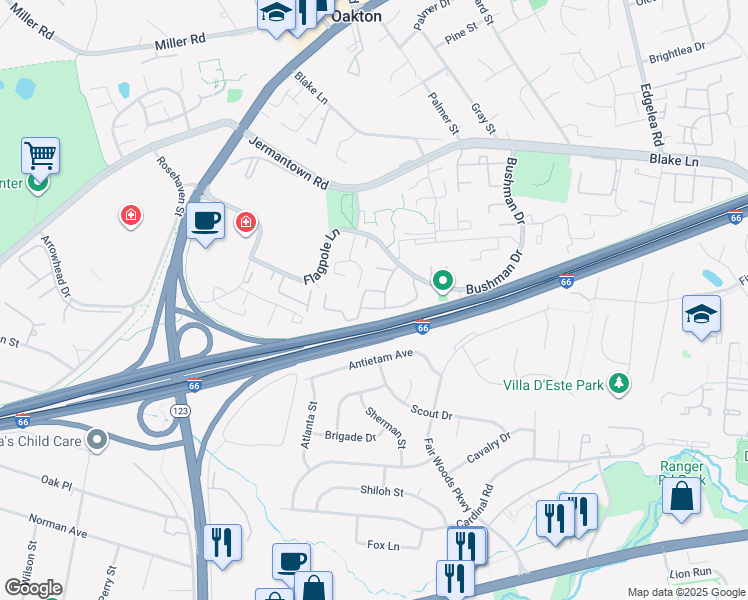Select the green location pin on Bushman Dr
The width and height of the screenshot is (748, 600).
[443, 281]
